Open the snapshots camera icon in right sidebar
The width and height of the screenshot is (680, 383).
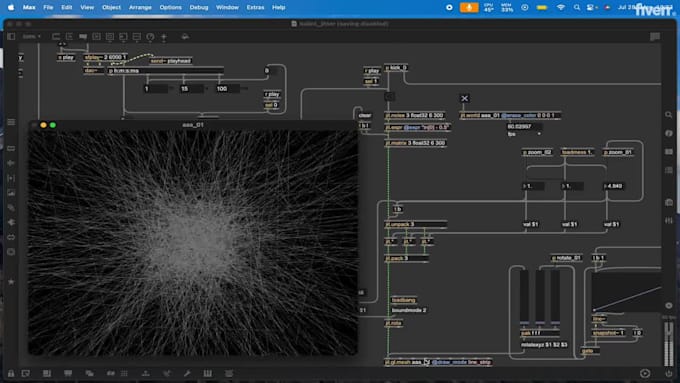[x=668, y=202]
